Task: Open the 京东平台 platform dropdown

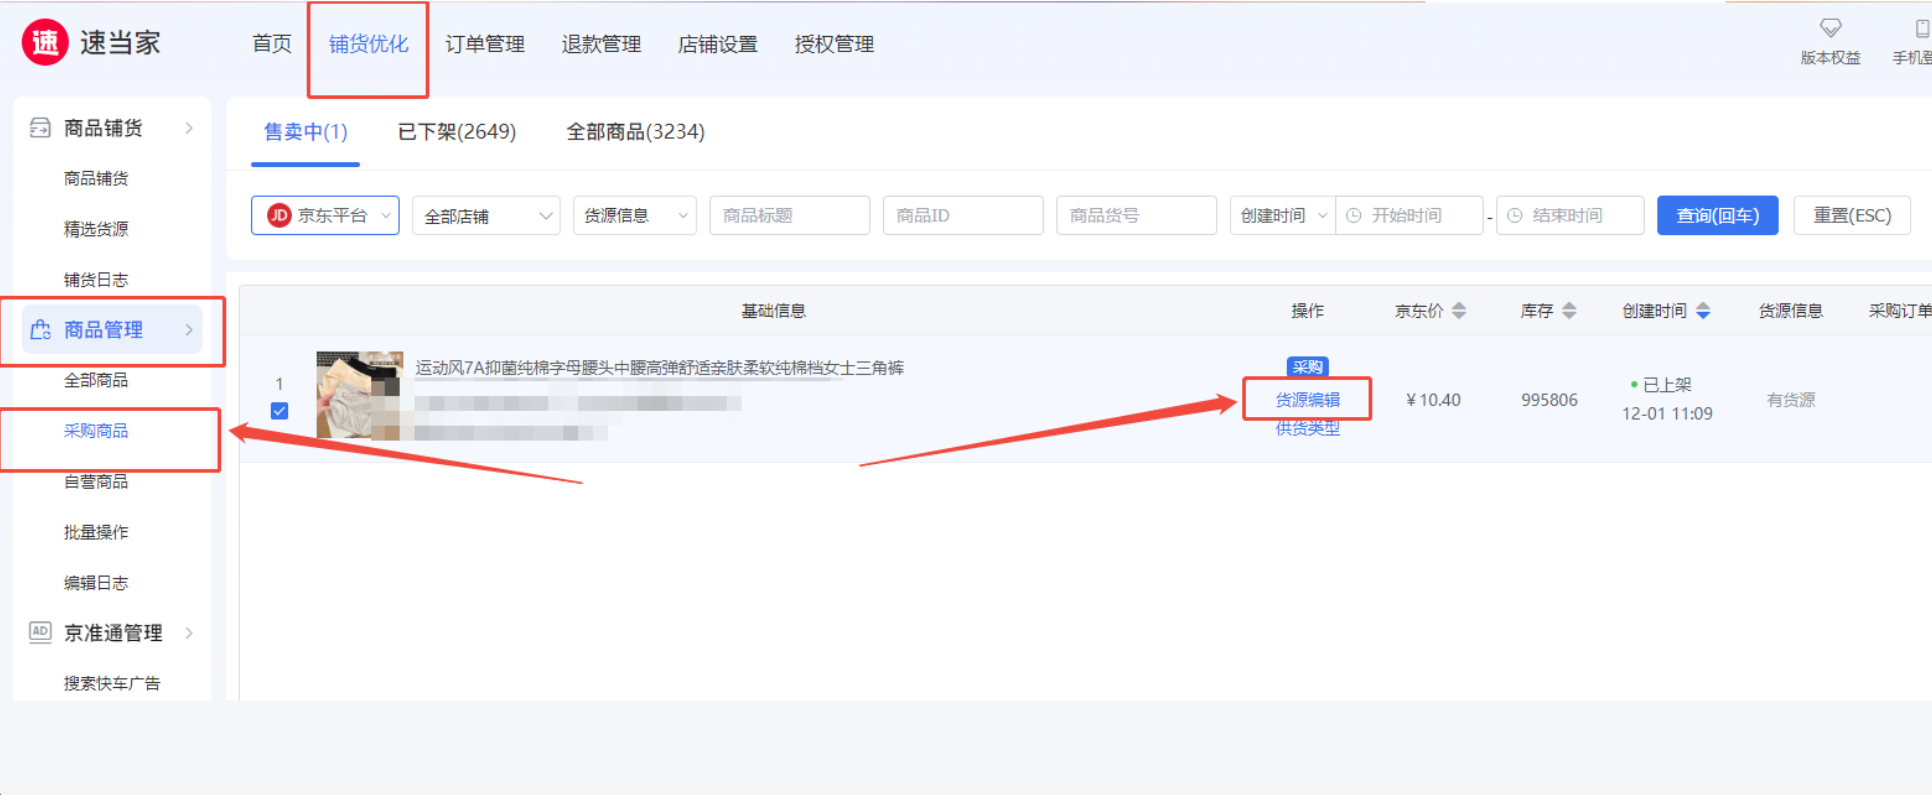Action: click(x=325, y=216)
